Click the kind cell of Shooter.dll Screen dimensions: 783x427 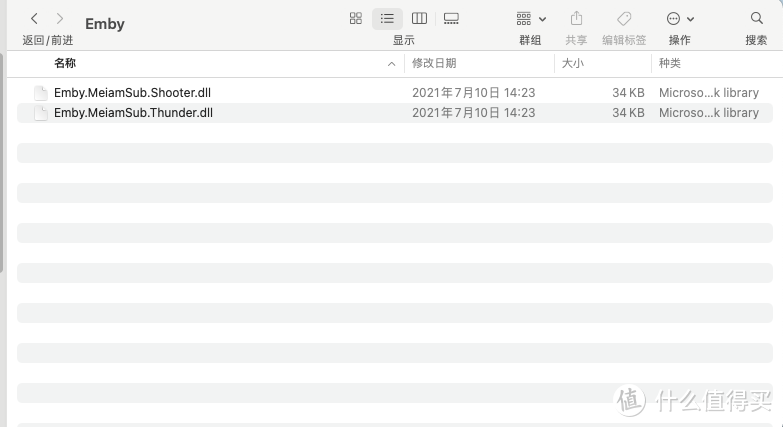[709, 93]
